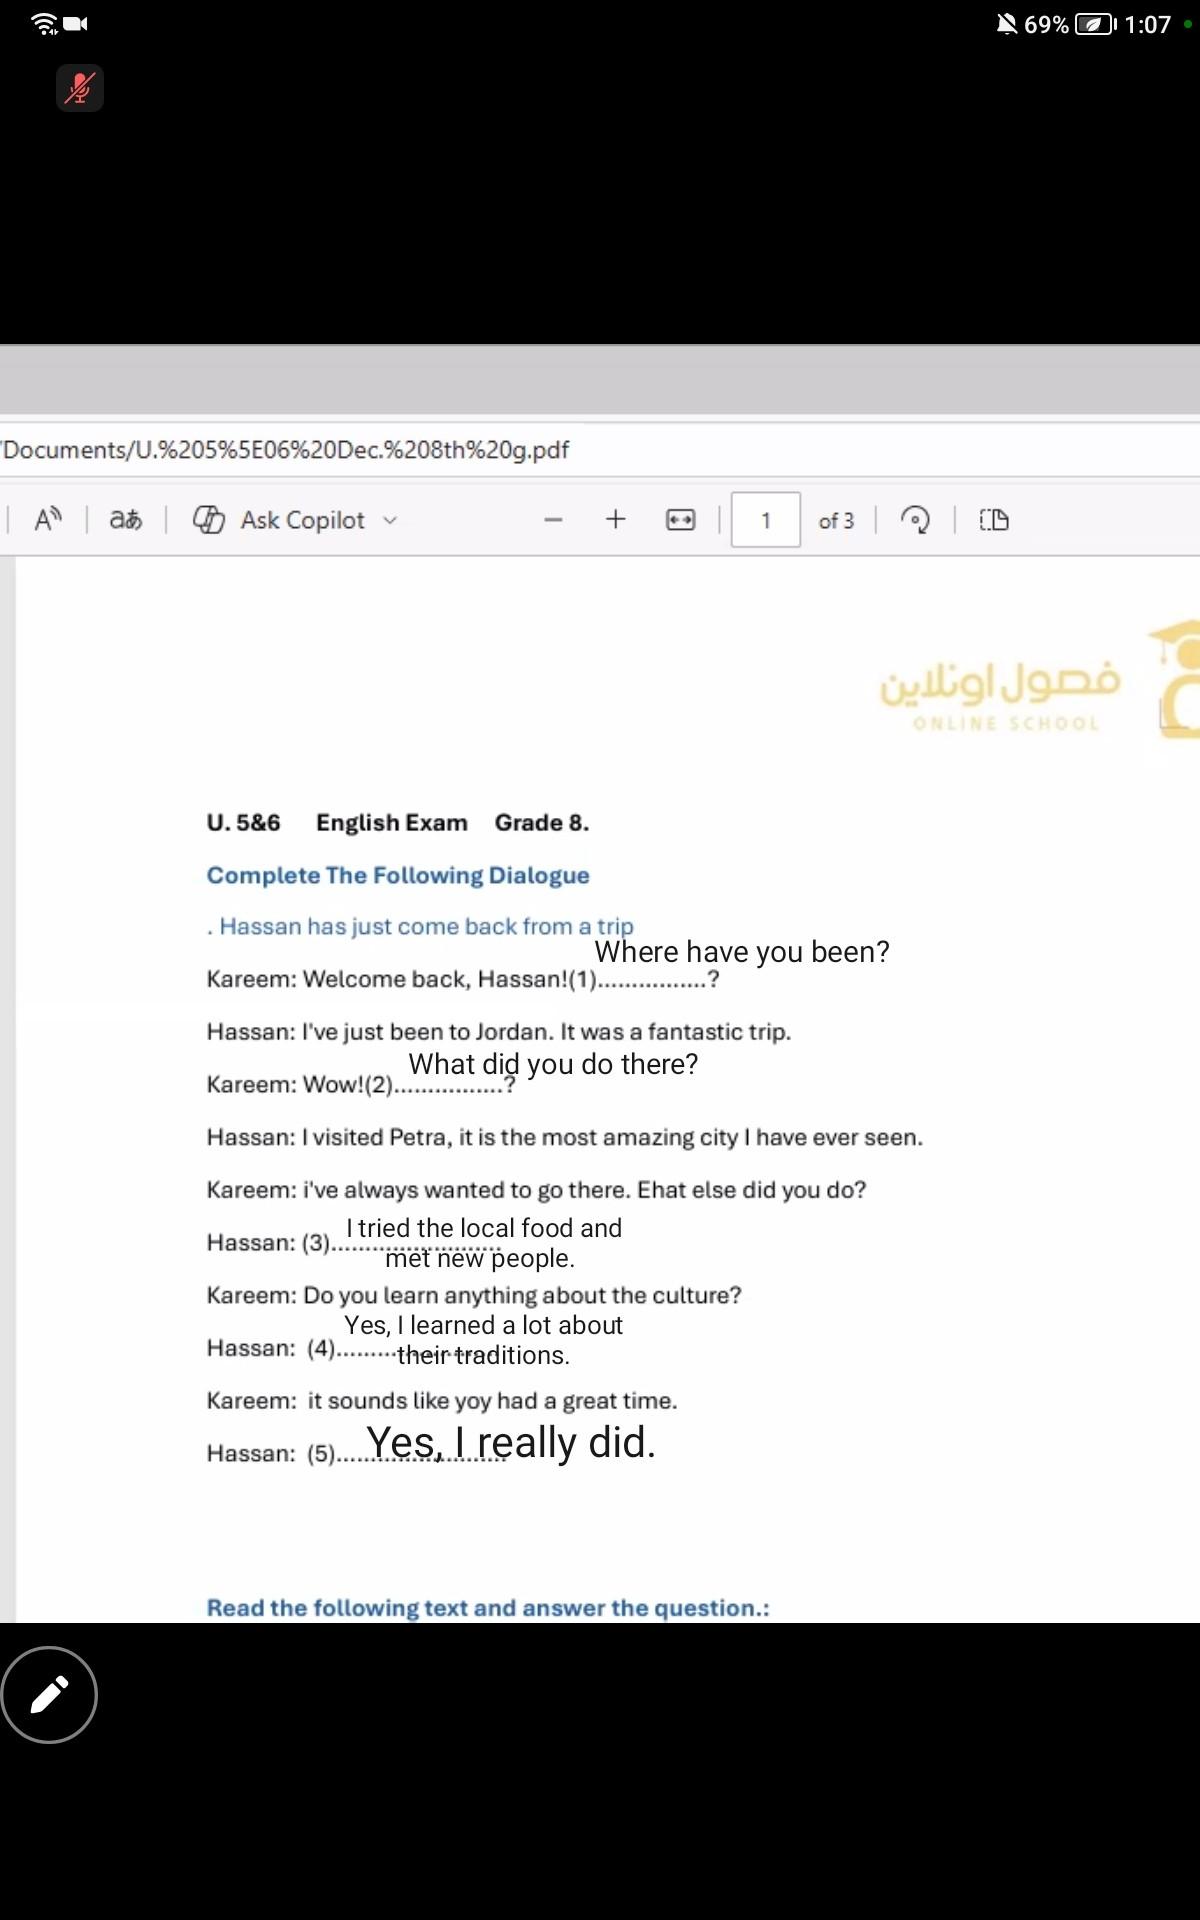
Task: Tap the battery status indicator
Action: tap(1094, 24)
